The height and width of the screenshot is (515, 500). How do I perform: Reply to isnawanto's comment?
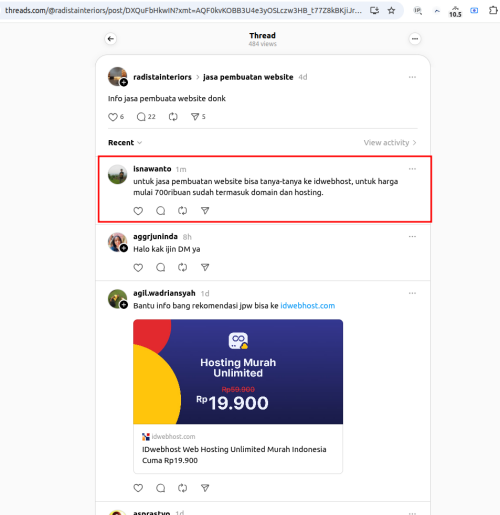click(161, 211)
